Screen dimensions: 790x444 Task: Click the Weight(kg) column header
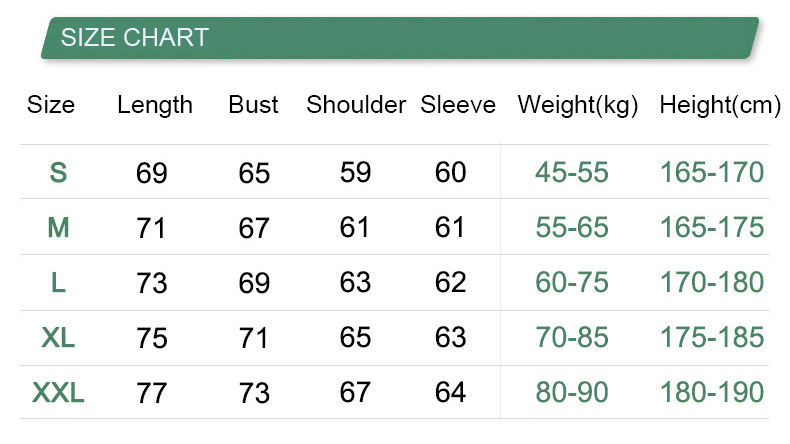(578, 105)
